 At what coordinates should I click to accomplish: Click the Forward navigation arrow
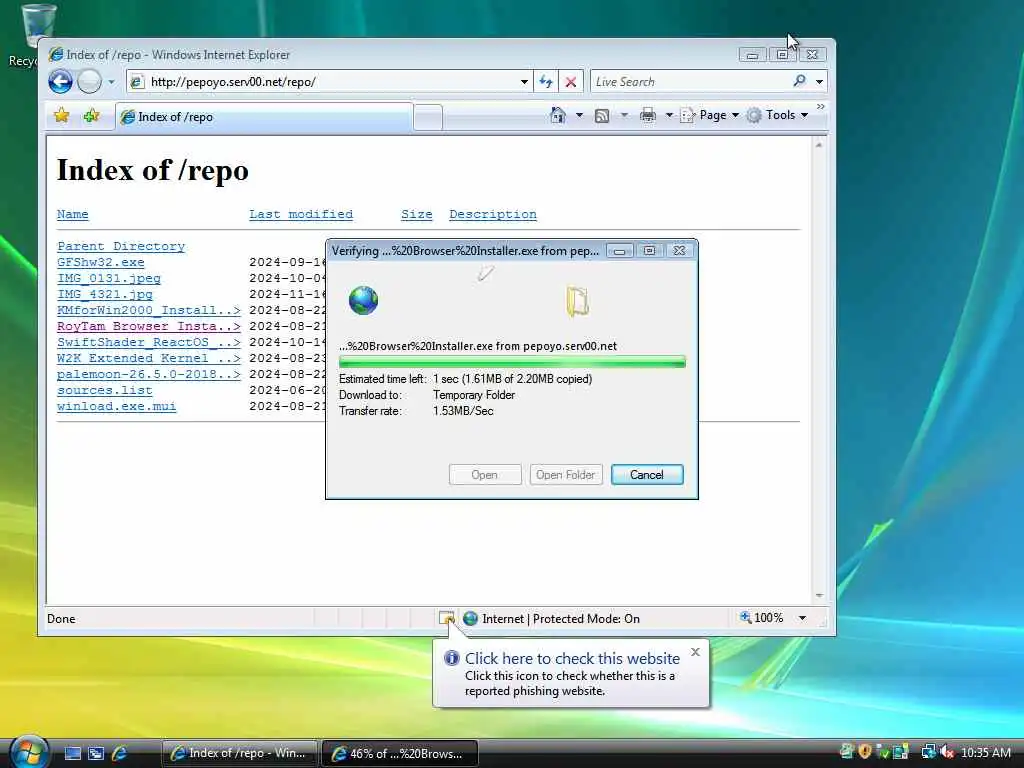tap(89, 82)
